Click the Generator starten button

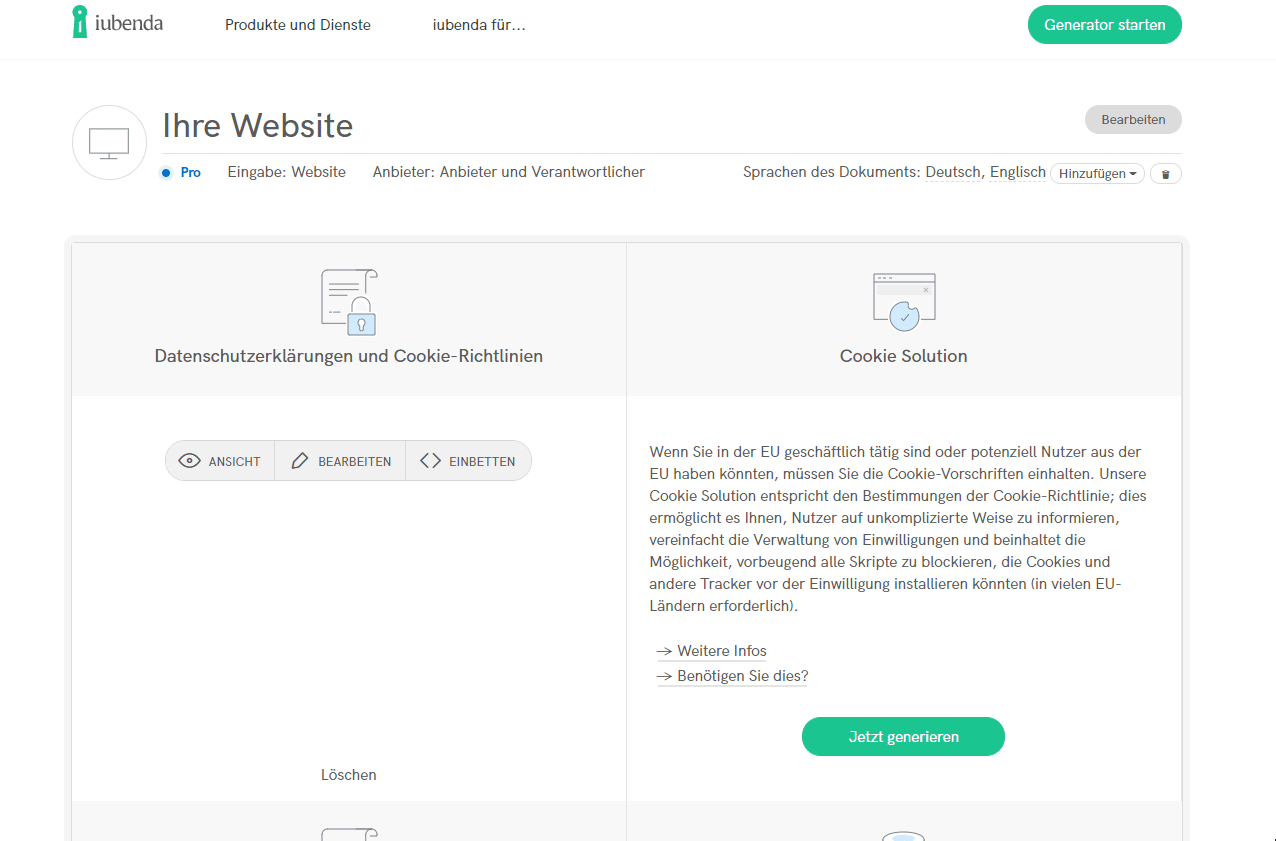pos(1104,24)
